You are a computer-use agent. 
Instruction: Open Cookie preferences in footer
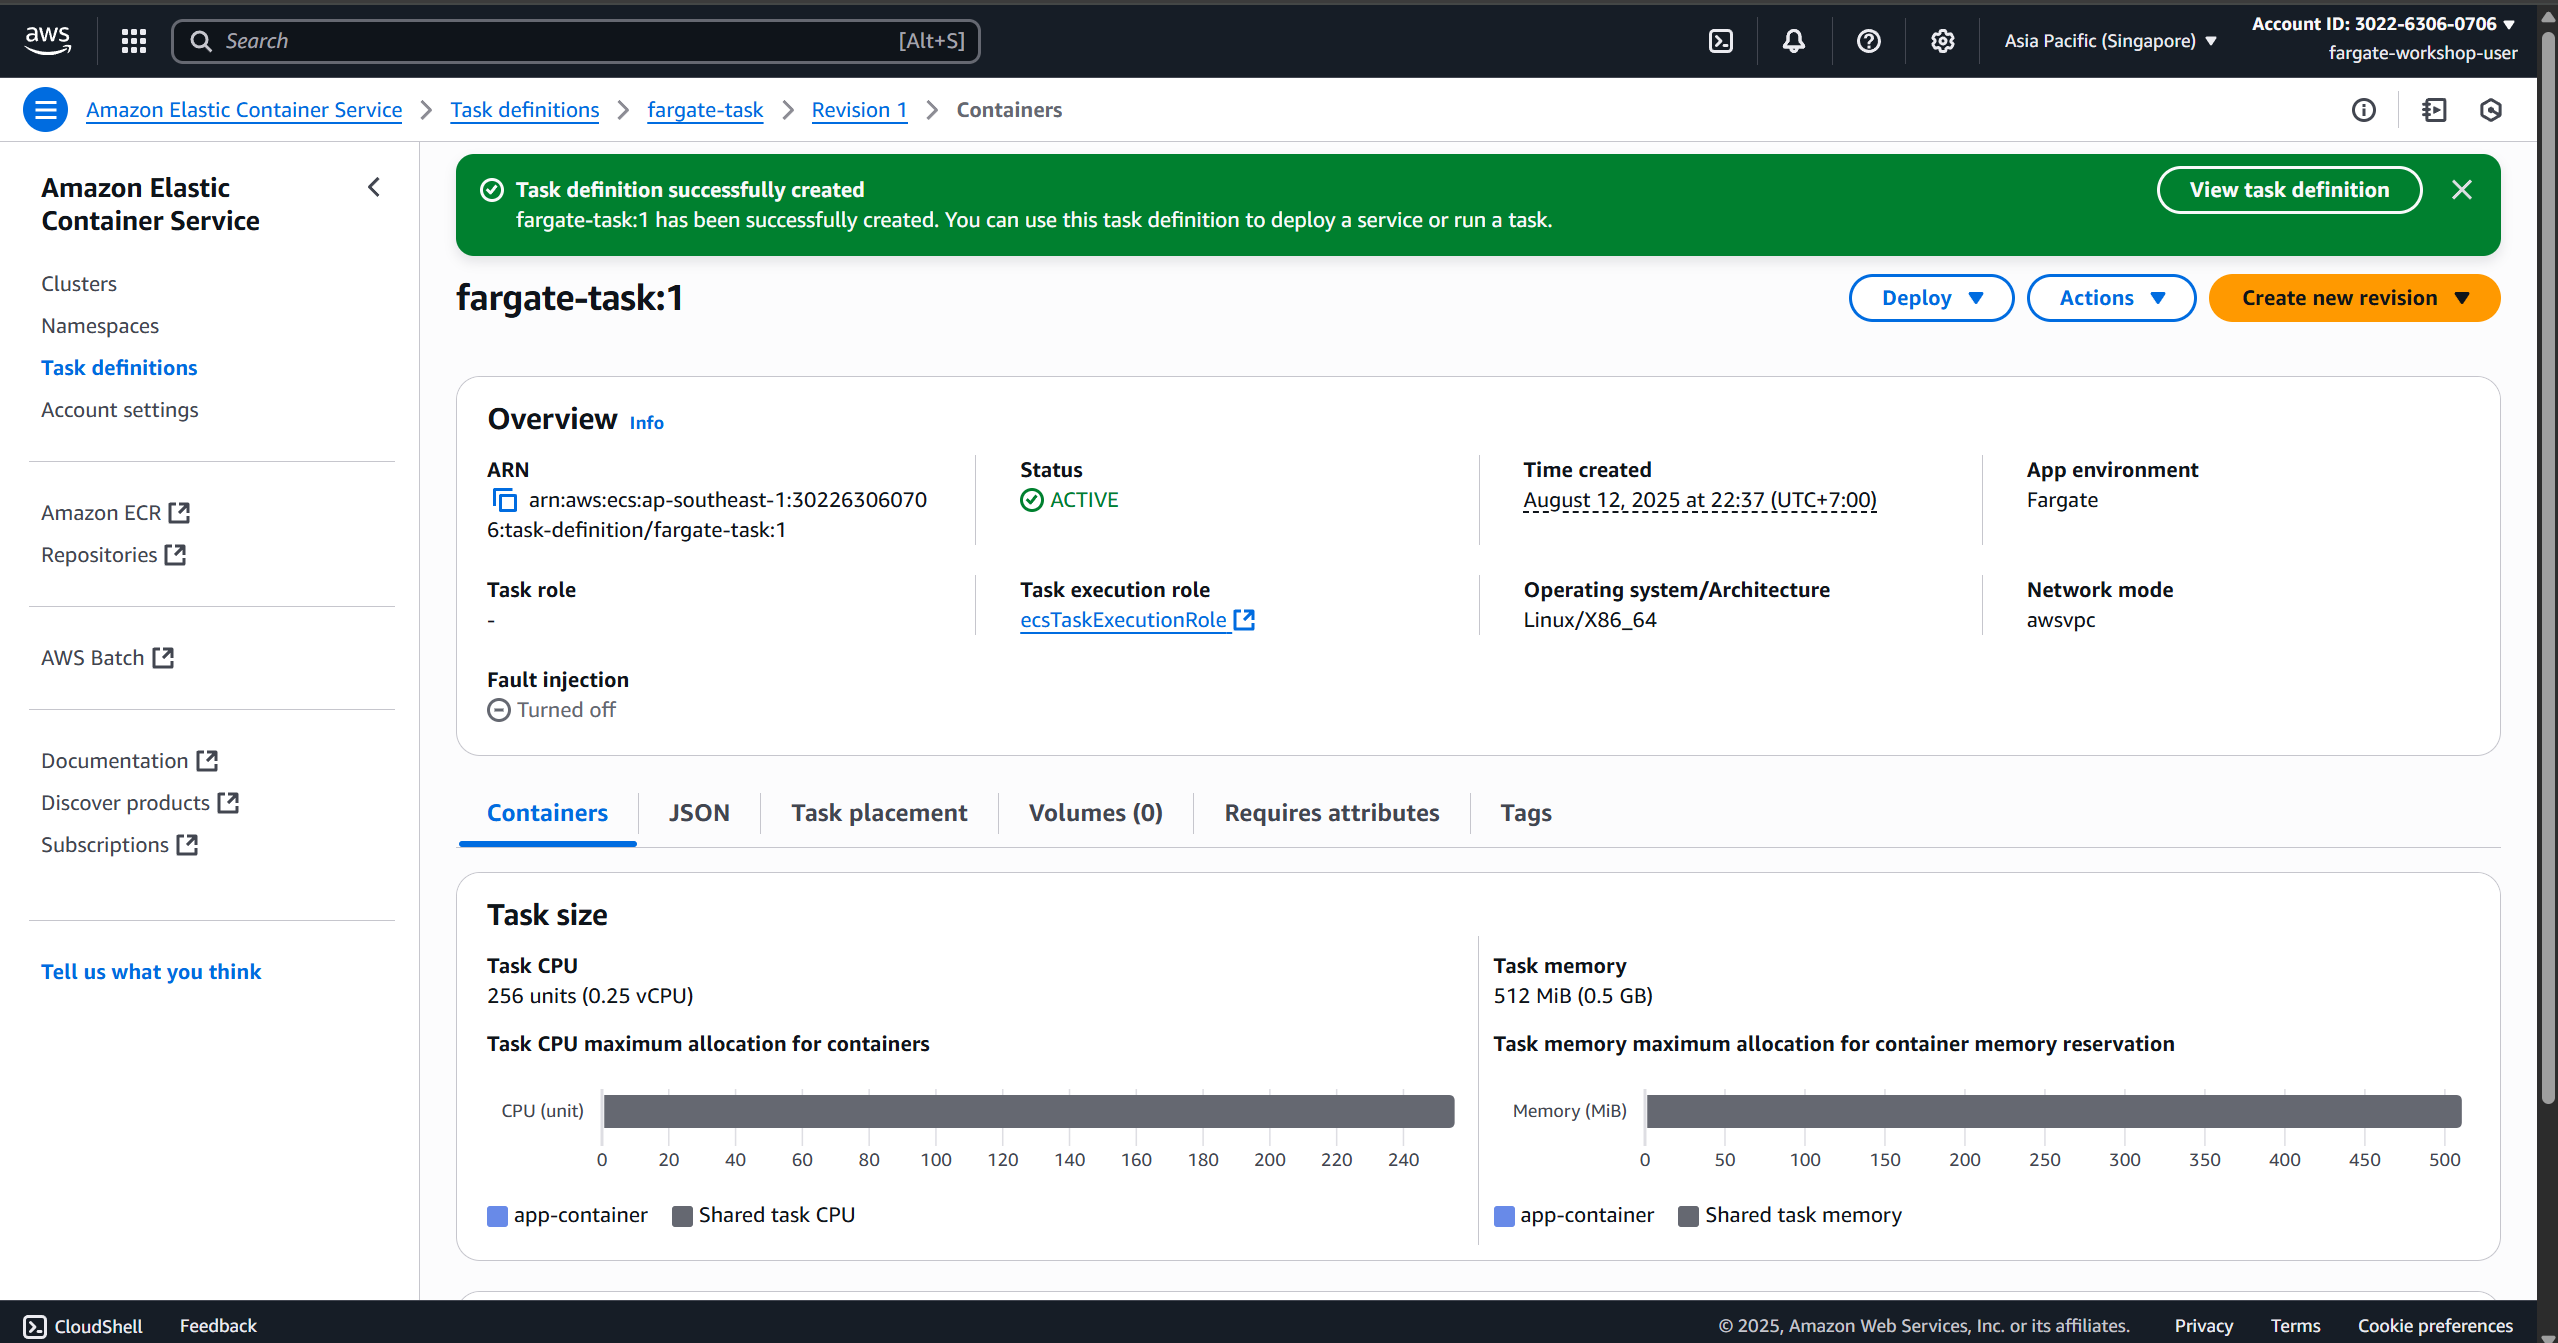click(2435, 1326)
